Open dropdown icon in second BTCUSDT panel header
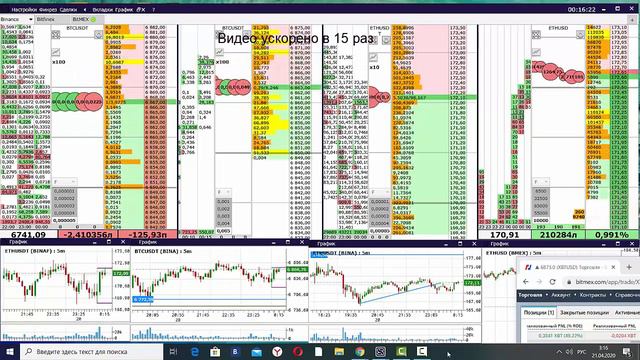Screen dimensions: 640x360 point(247,34)
